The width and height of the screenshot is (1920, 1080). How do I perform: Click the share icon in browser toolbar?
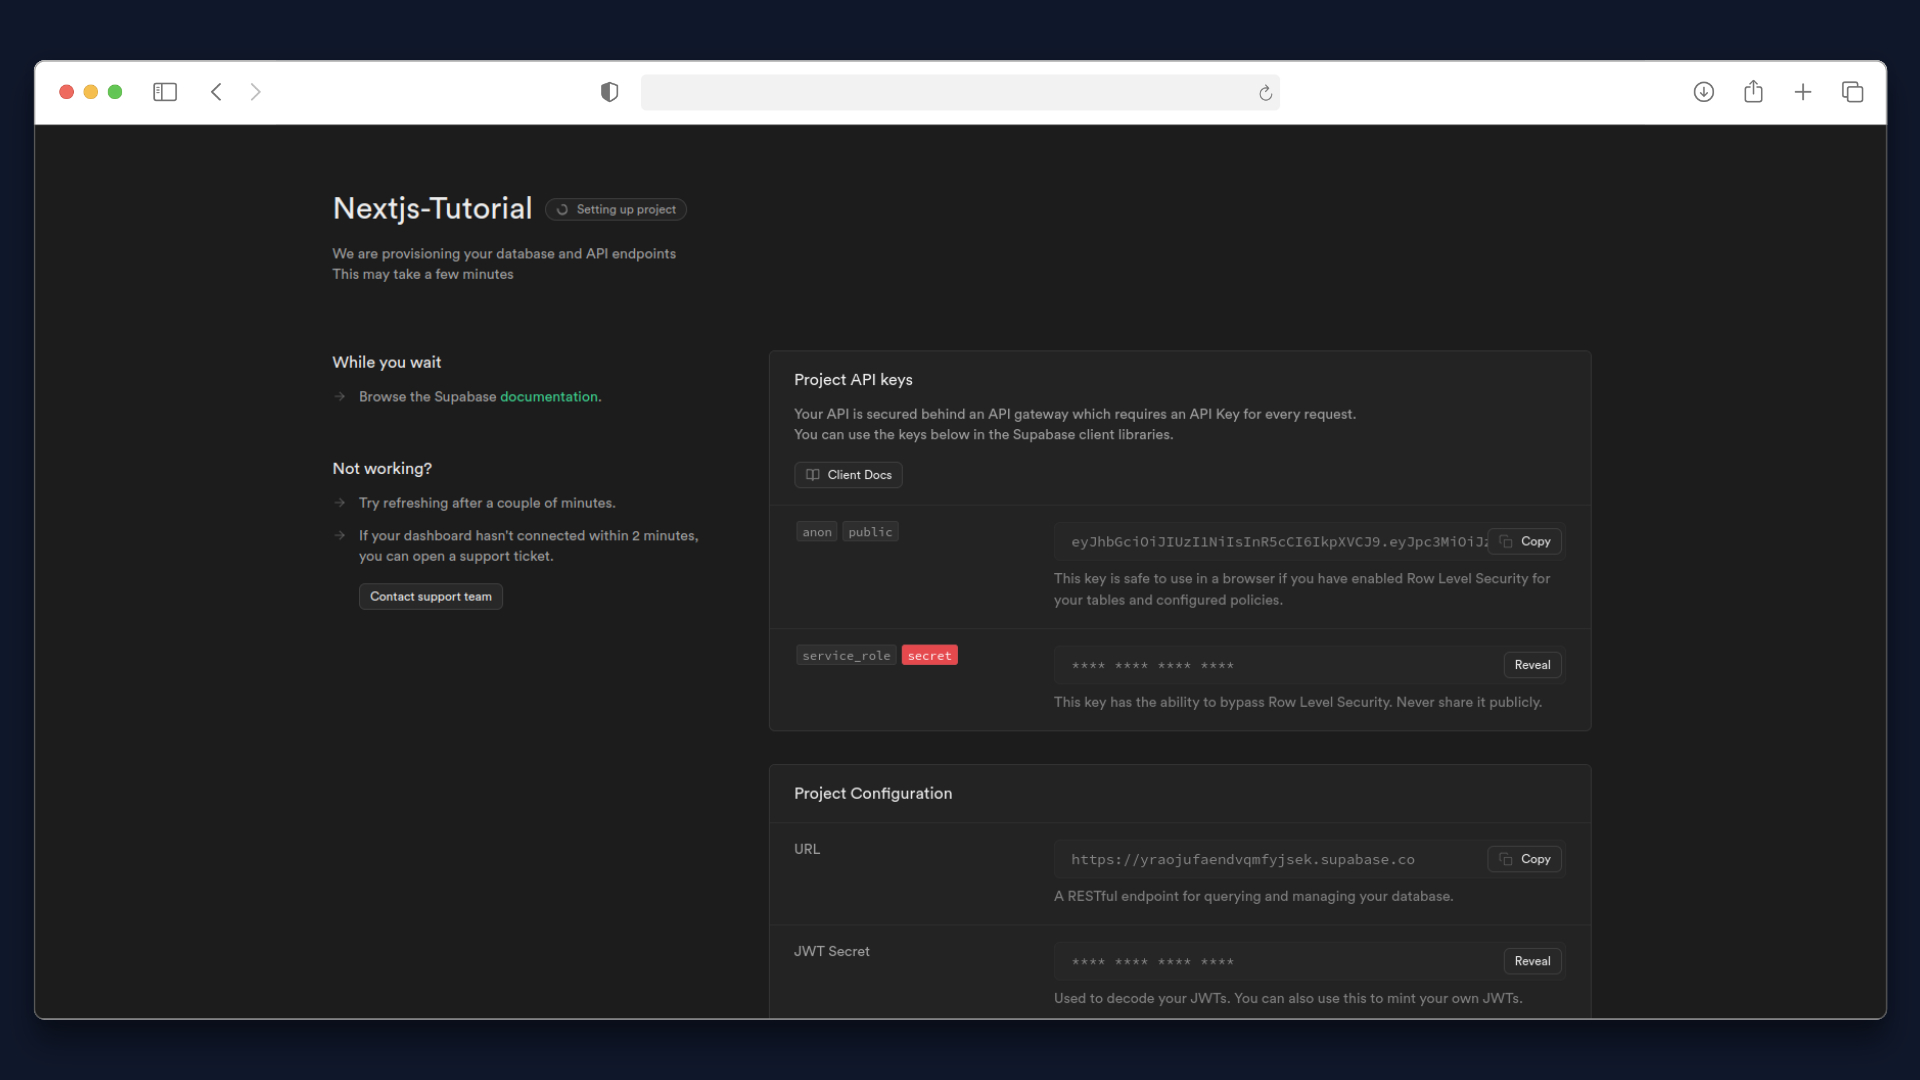[1754, 91]
